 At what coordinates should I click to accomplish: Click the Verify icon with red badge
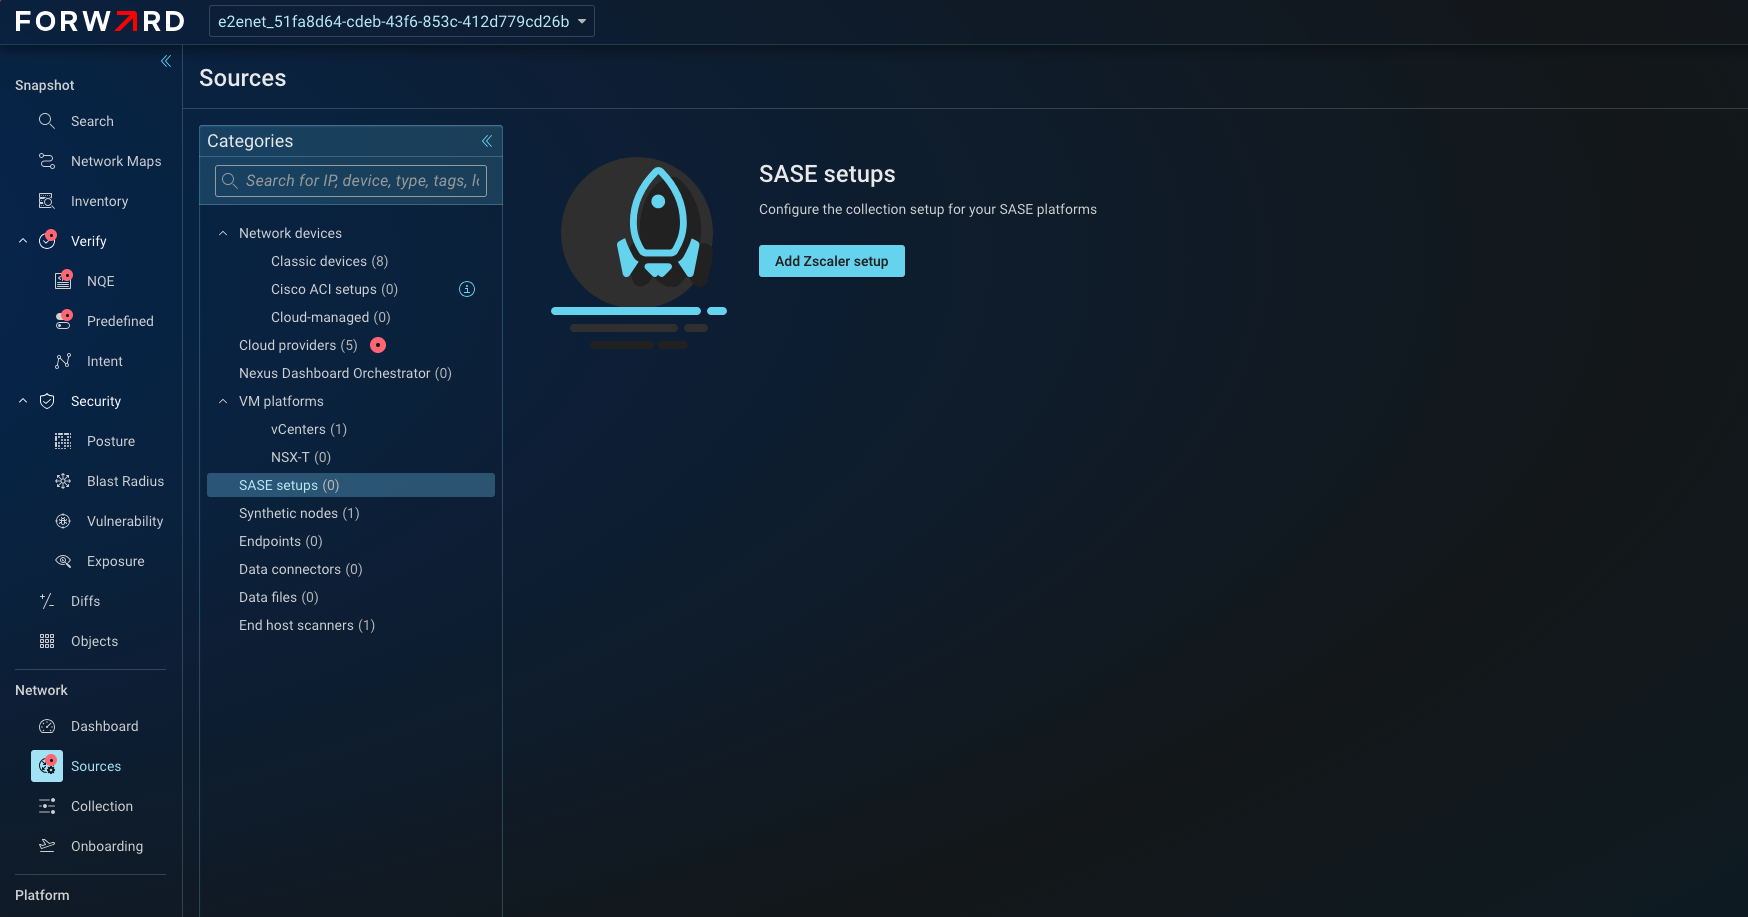[x=47, y=240]
